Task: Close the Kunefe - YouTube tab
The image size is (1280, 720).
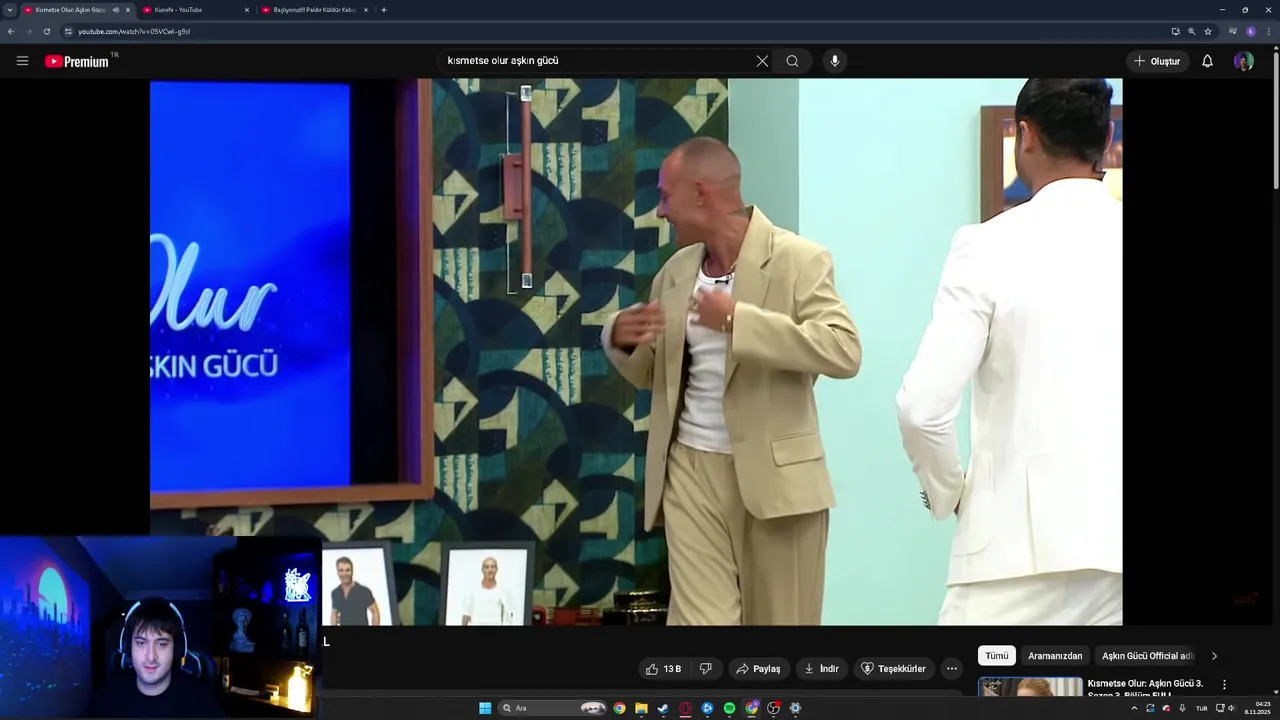Action: coord(247,10)
